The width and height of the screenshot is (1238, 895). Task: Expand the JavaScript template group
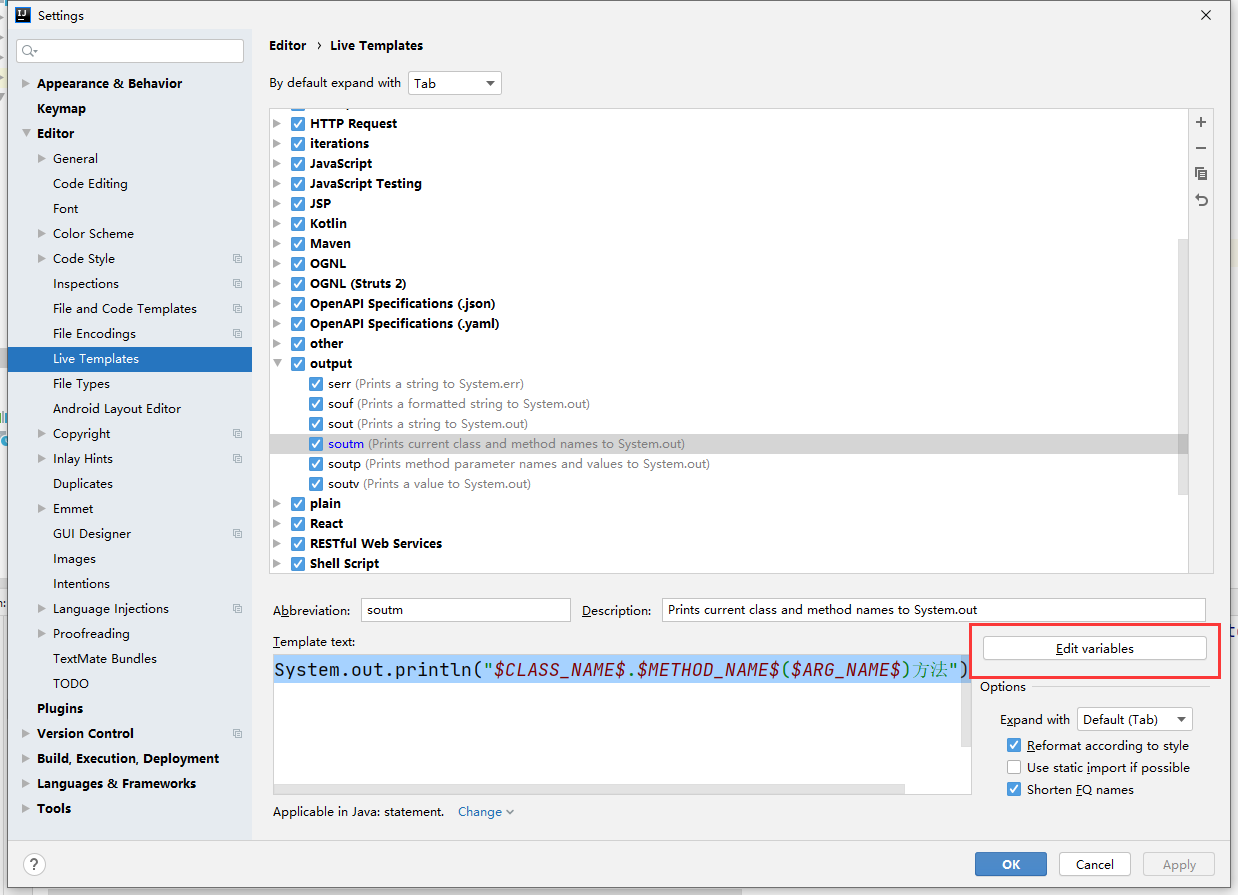277,164
